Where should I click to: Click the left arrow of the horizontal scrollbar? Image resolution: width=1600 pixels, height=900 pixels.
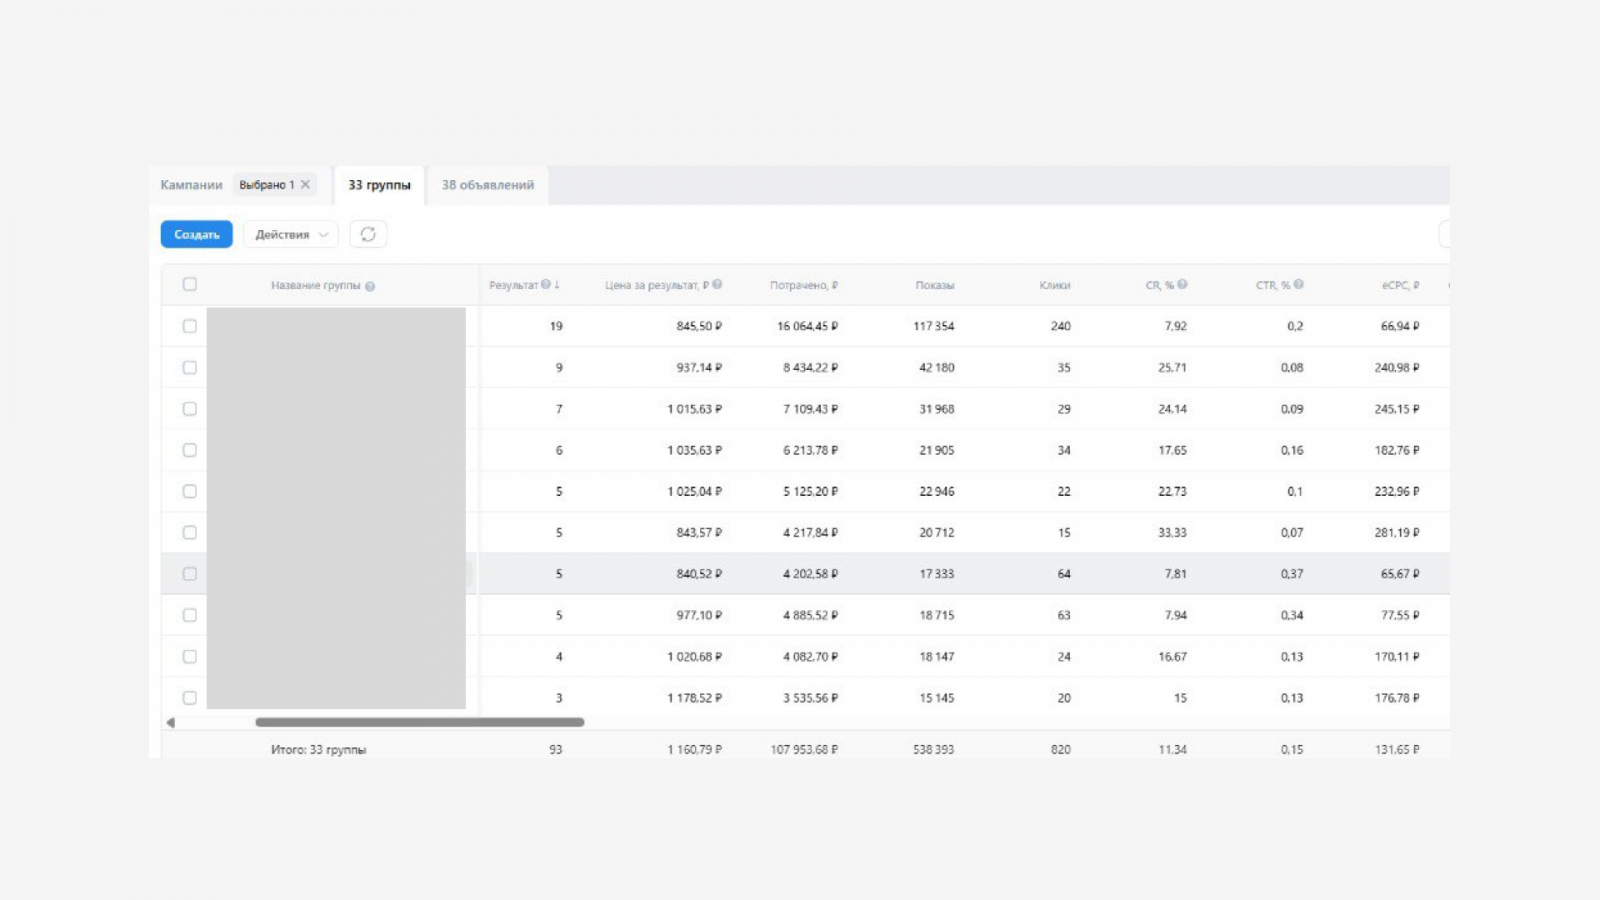pos(170,722)
